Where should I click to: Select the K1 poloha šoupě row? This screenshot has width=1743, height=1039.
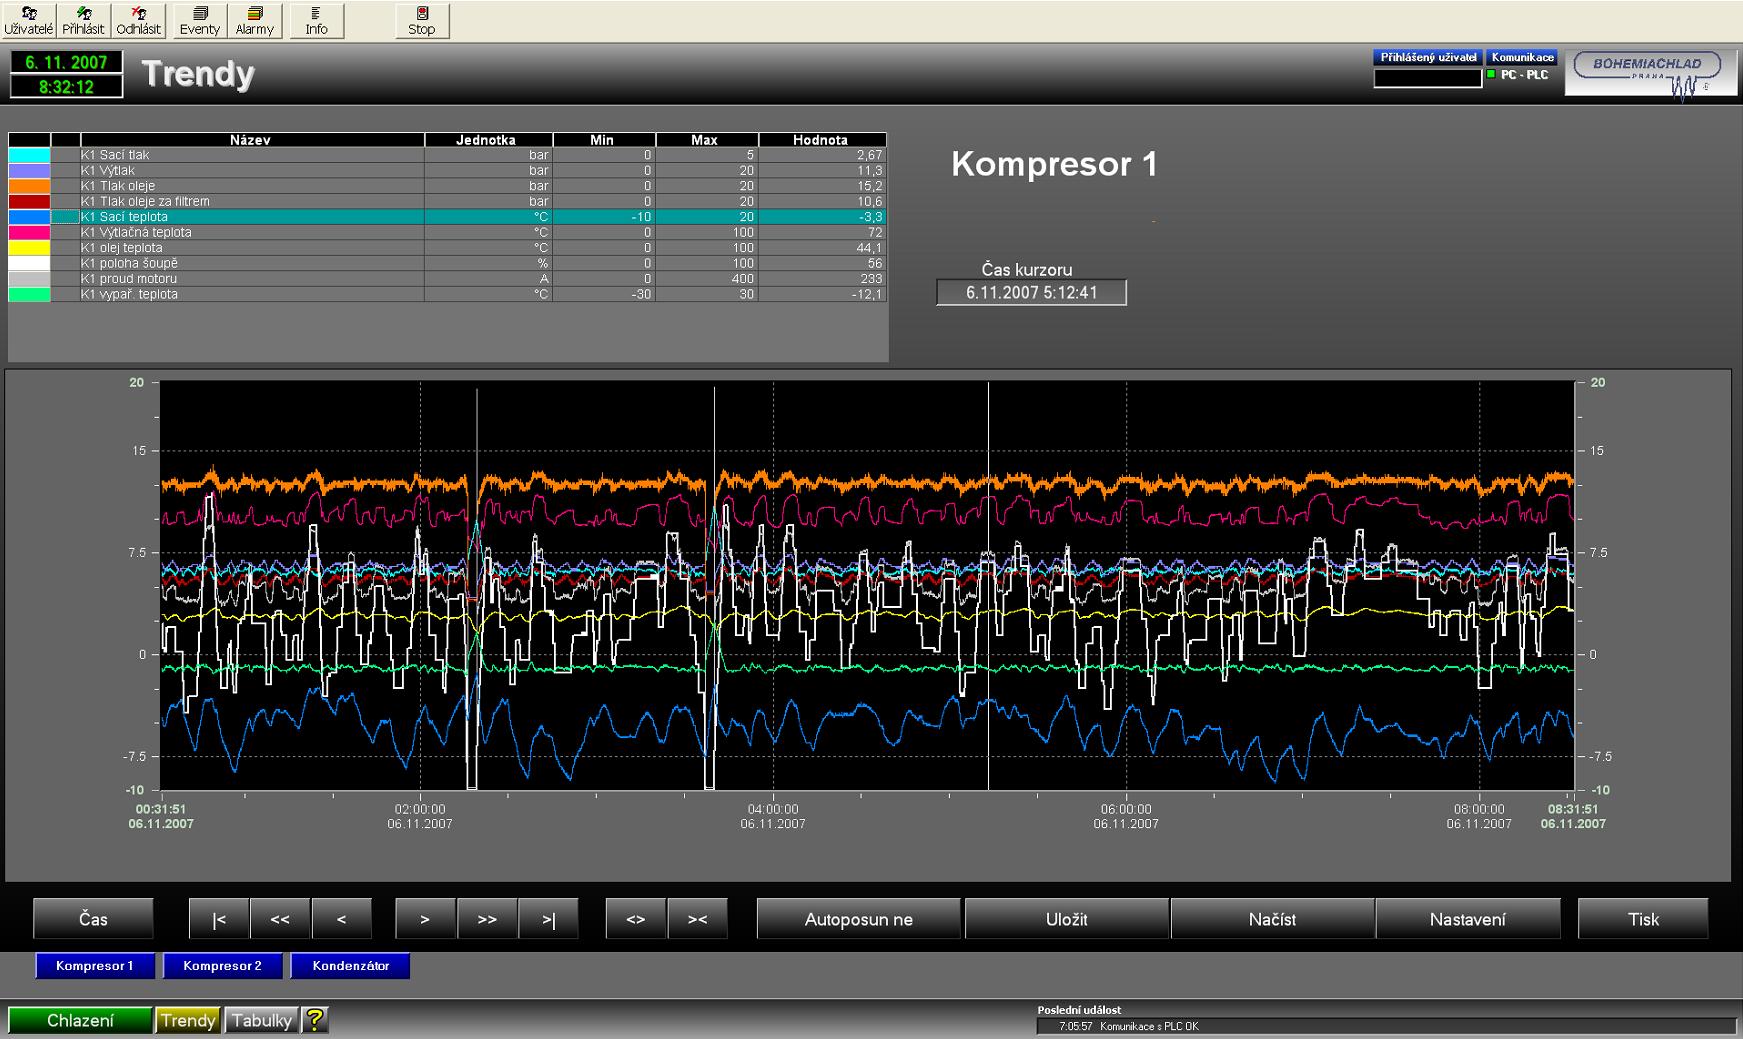click(x=447, y=263)
